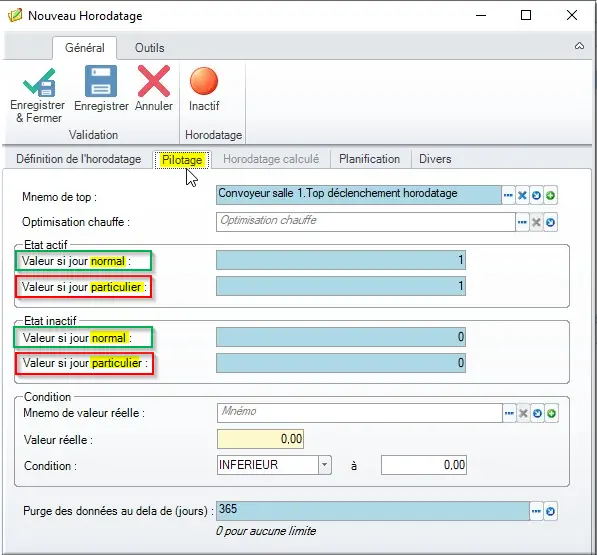This screenshot has height=555, width=597.
Task: Switch to the Outils ribbon tab
Action: [x=150, y=48]
